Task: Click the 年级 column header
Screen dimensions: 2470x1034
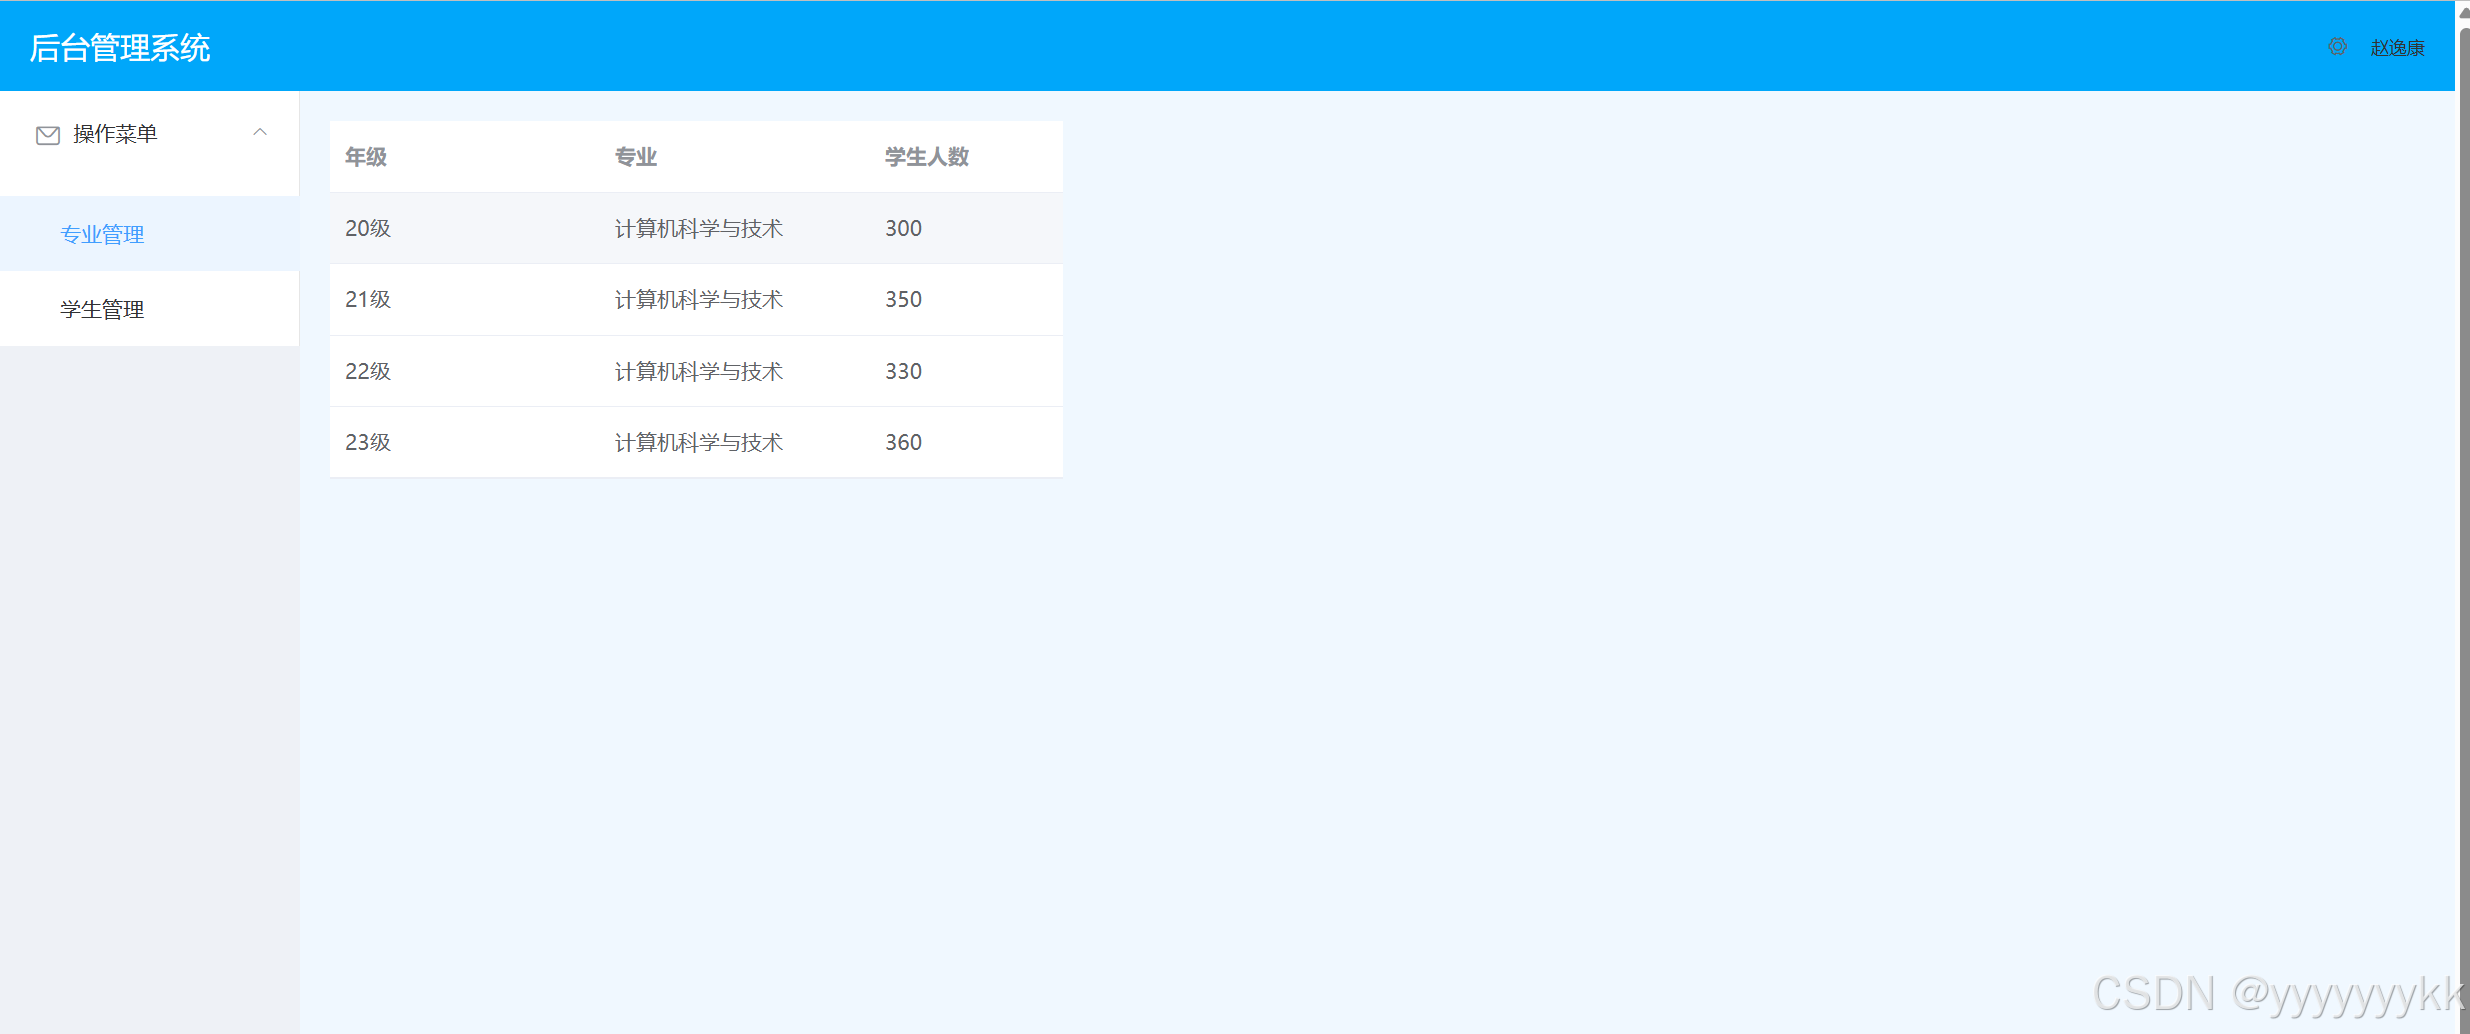Action: coord(366,157)
